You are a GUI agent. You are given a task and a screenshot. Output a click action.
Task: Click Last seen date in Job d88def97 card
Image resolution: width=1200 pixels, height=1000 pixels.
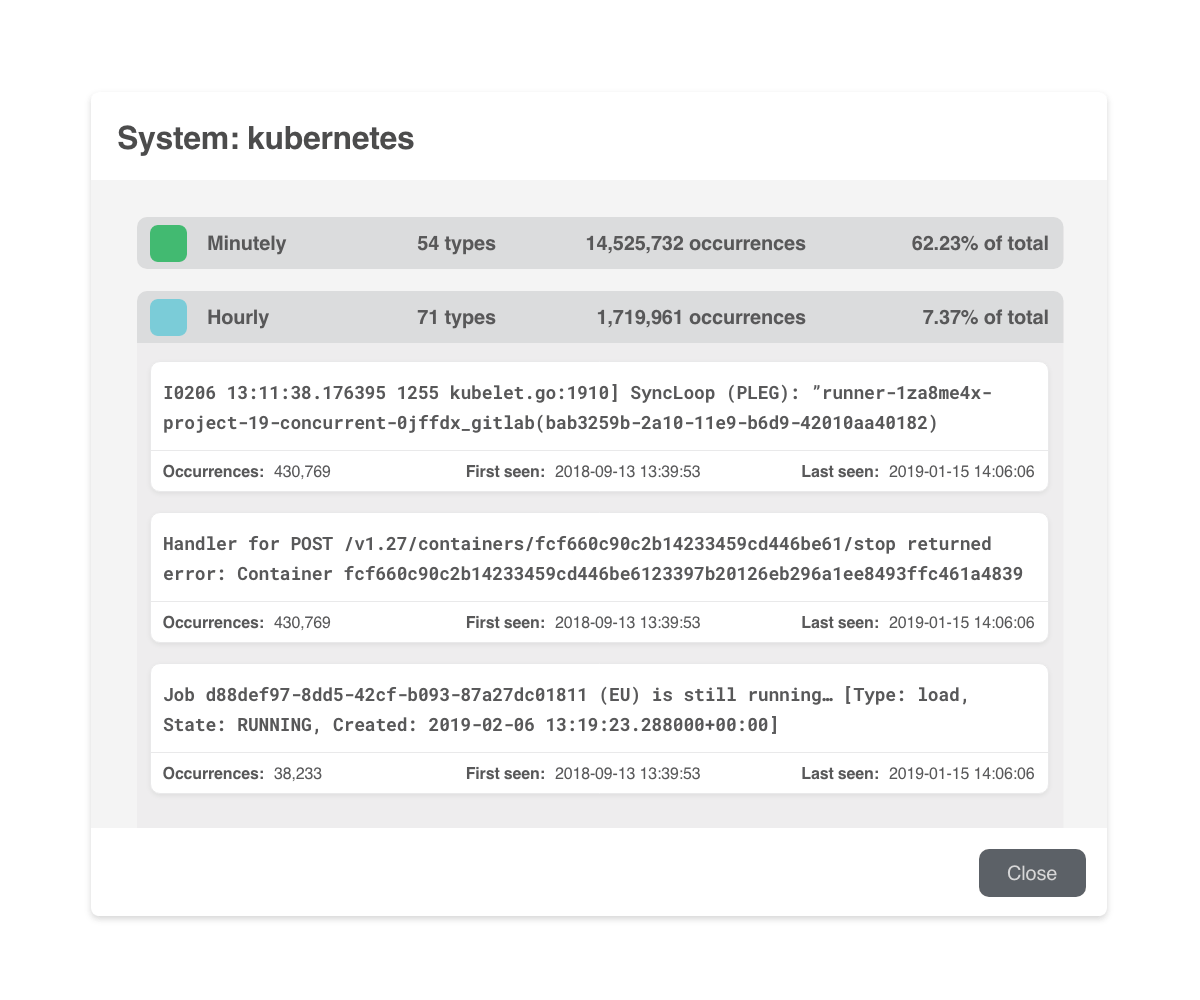961,773
